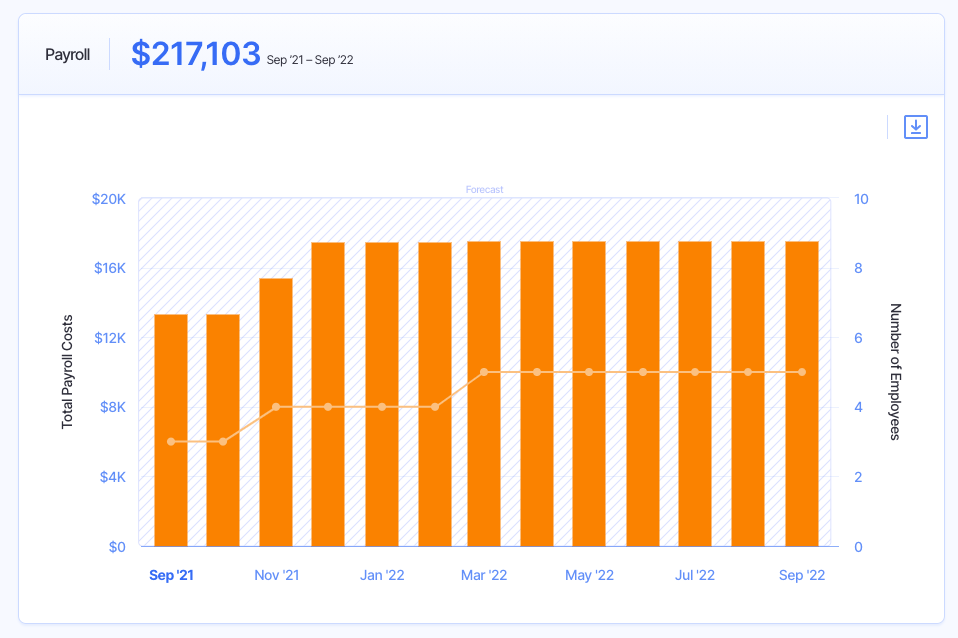Click the download chart icon
Image resolution: width=958 pixels, height=638 pixels.
tap(915, 127)
